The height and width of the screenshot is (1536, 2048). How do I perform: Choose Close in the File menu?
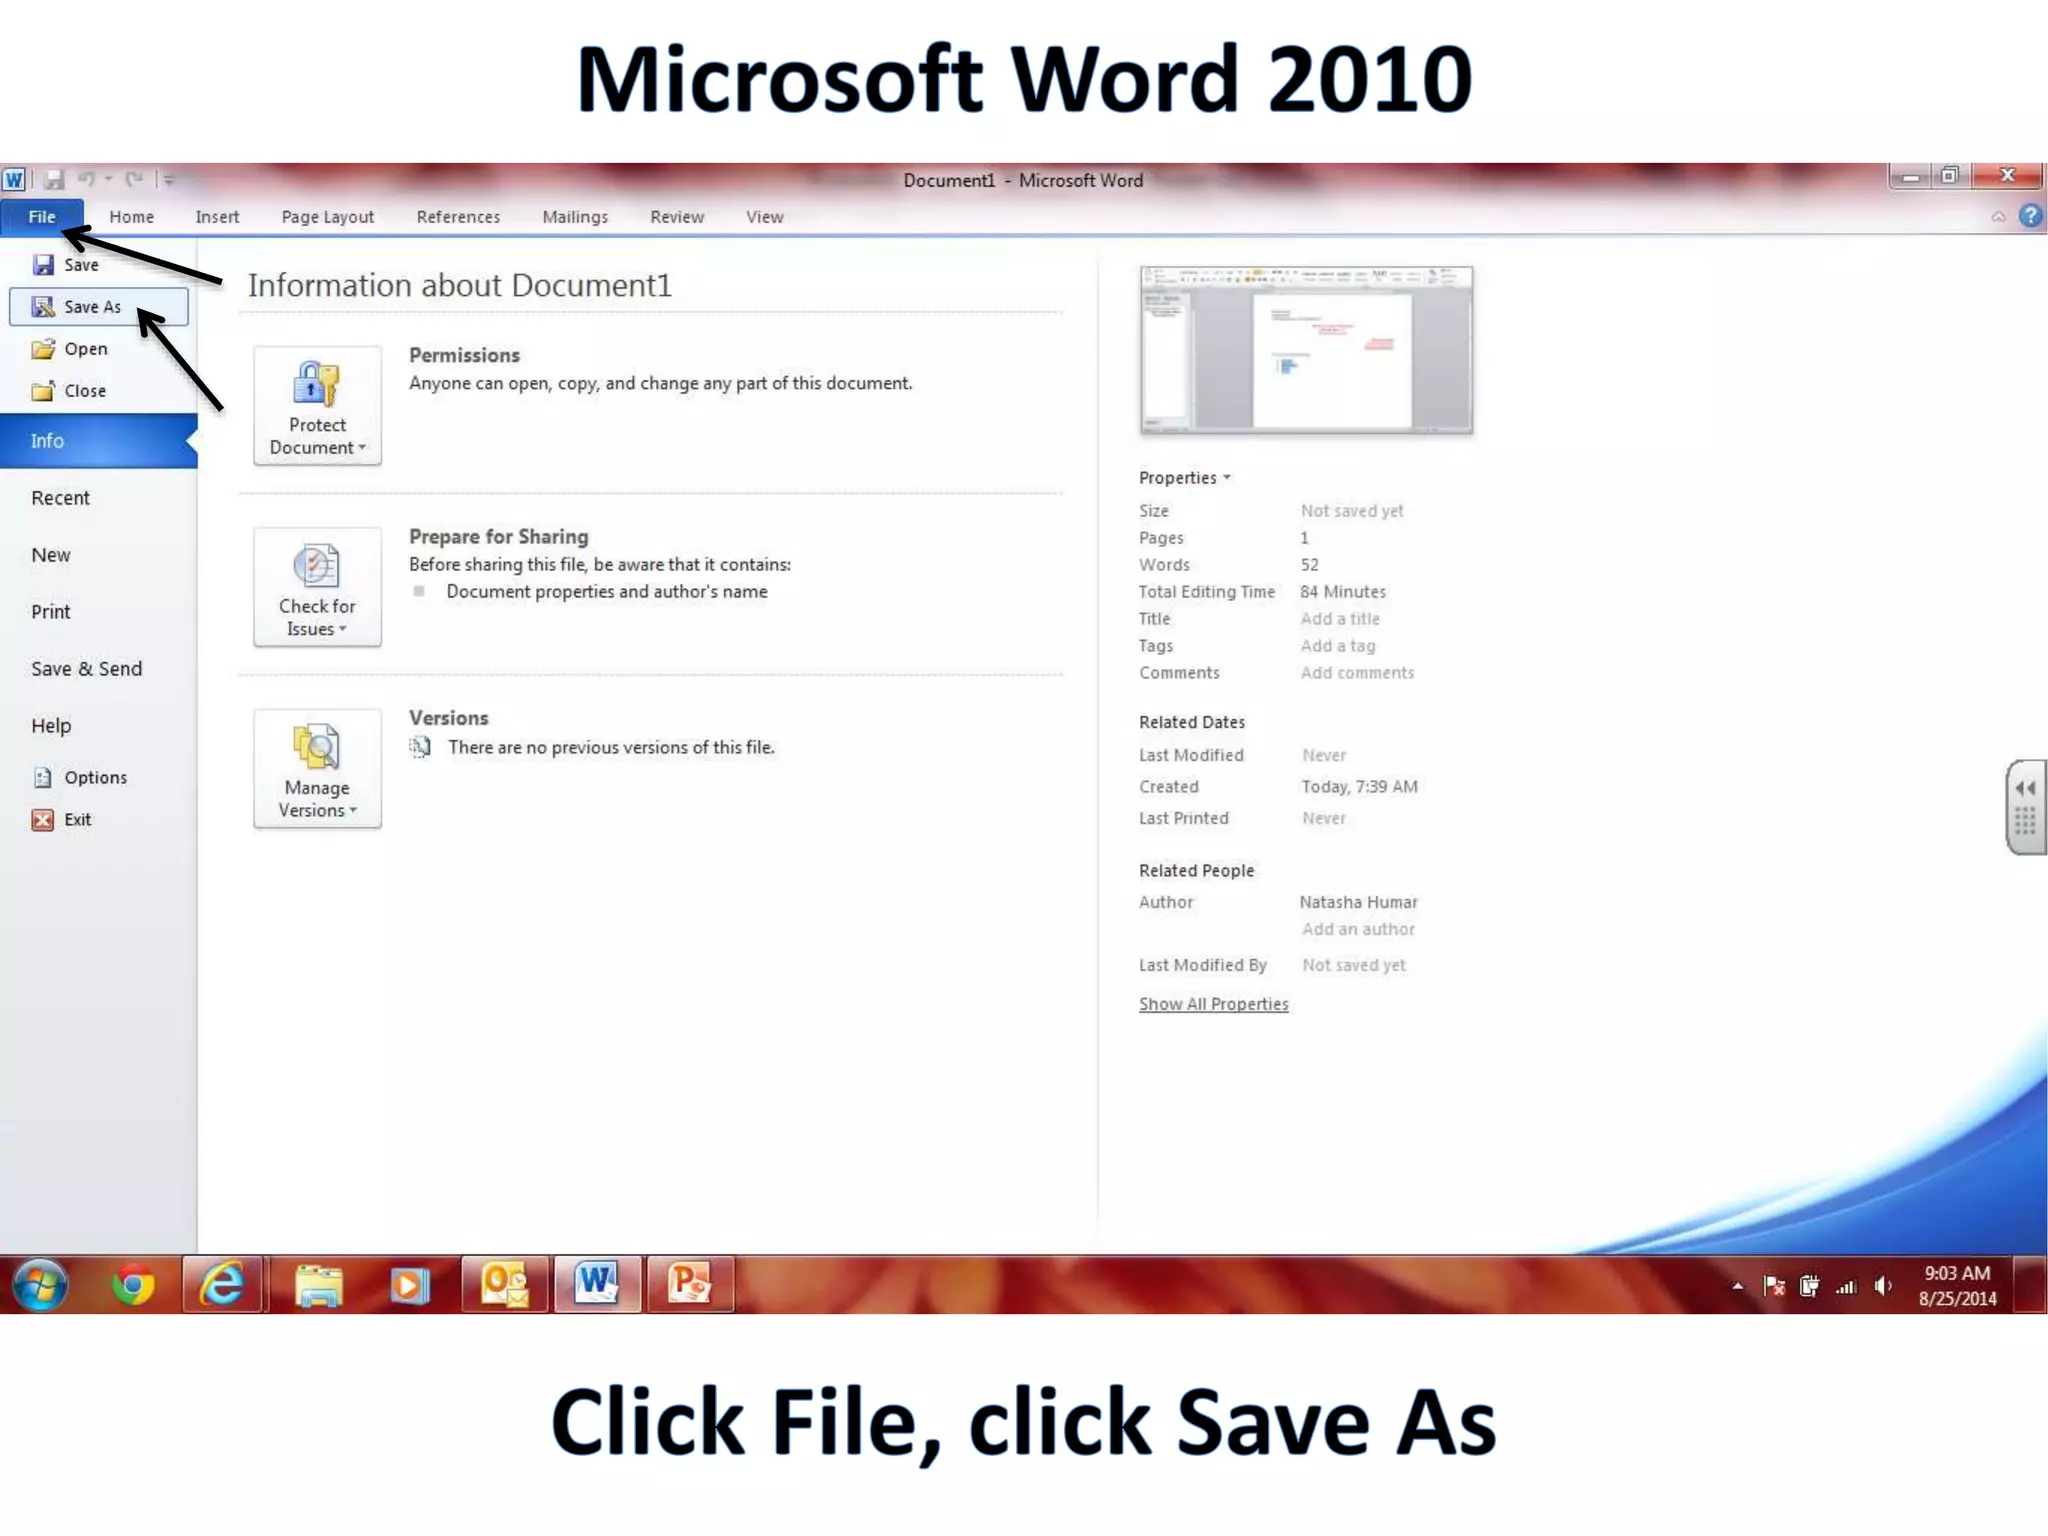[98, 391]
